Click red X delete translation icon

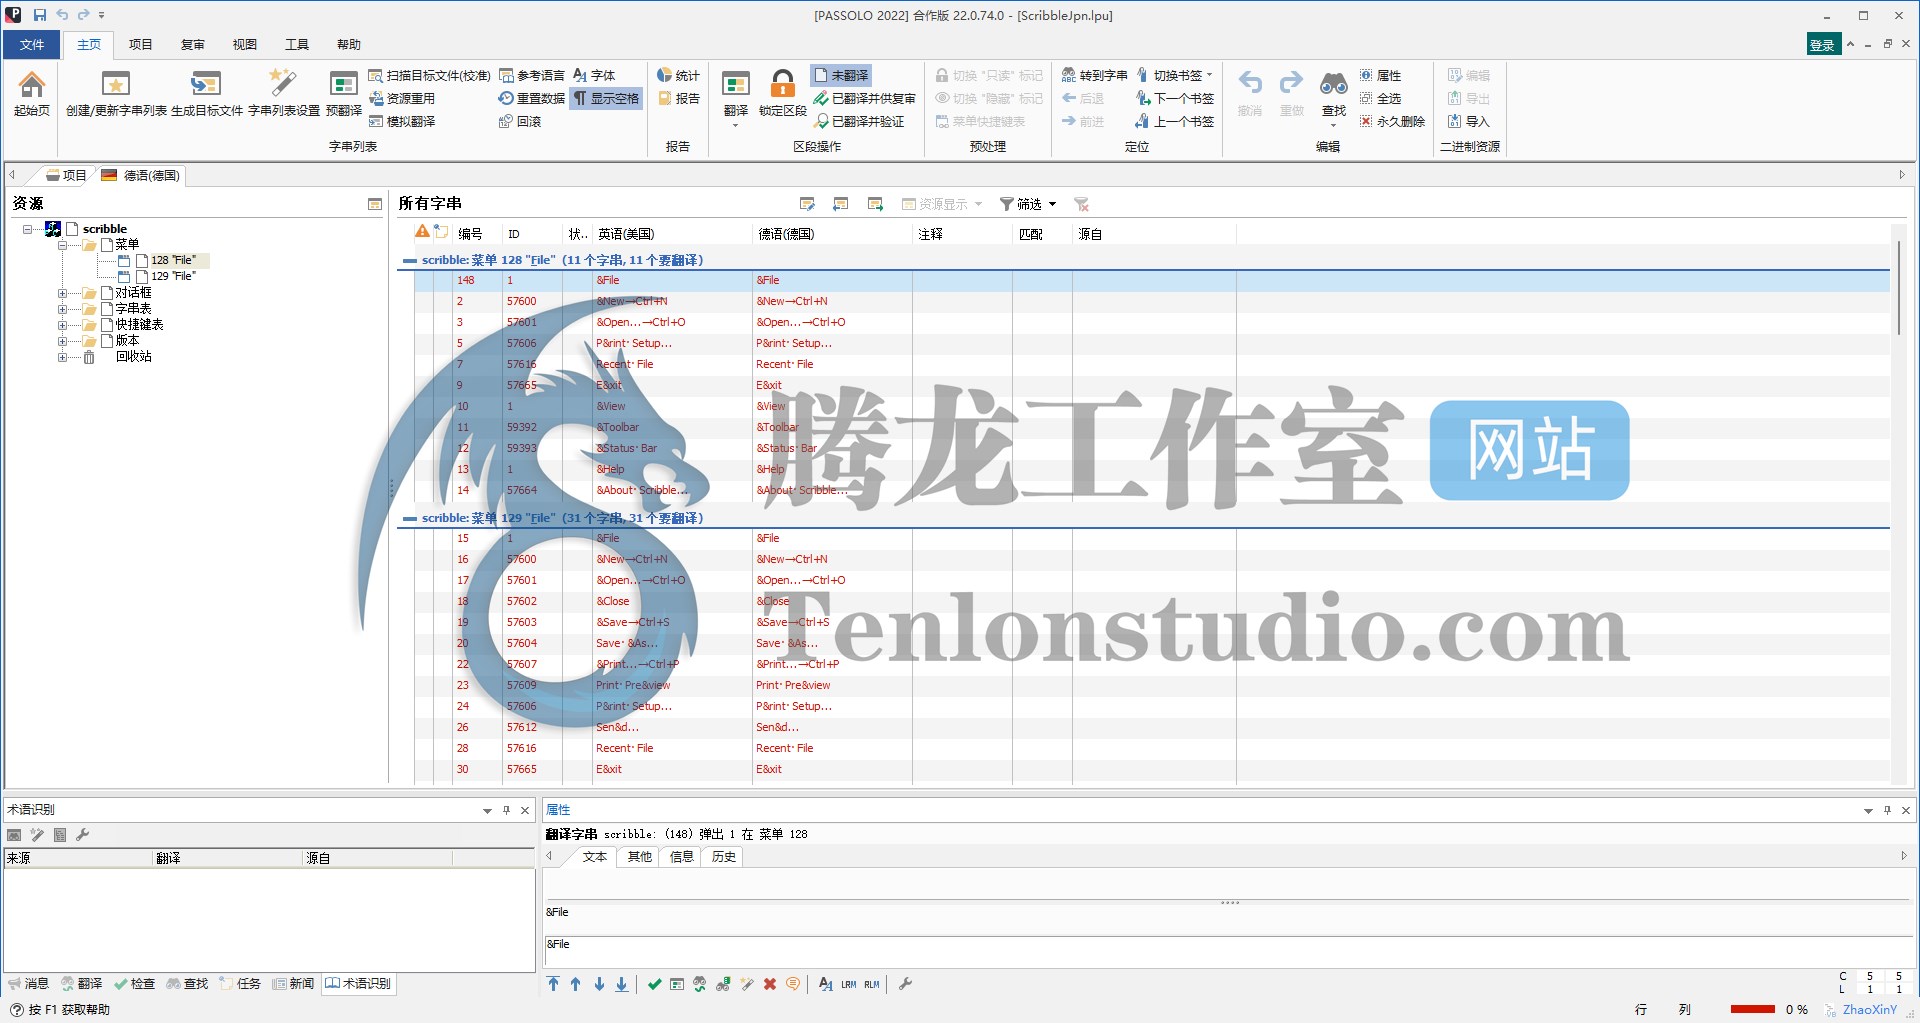770,984
